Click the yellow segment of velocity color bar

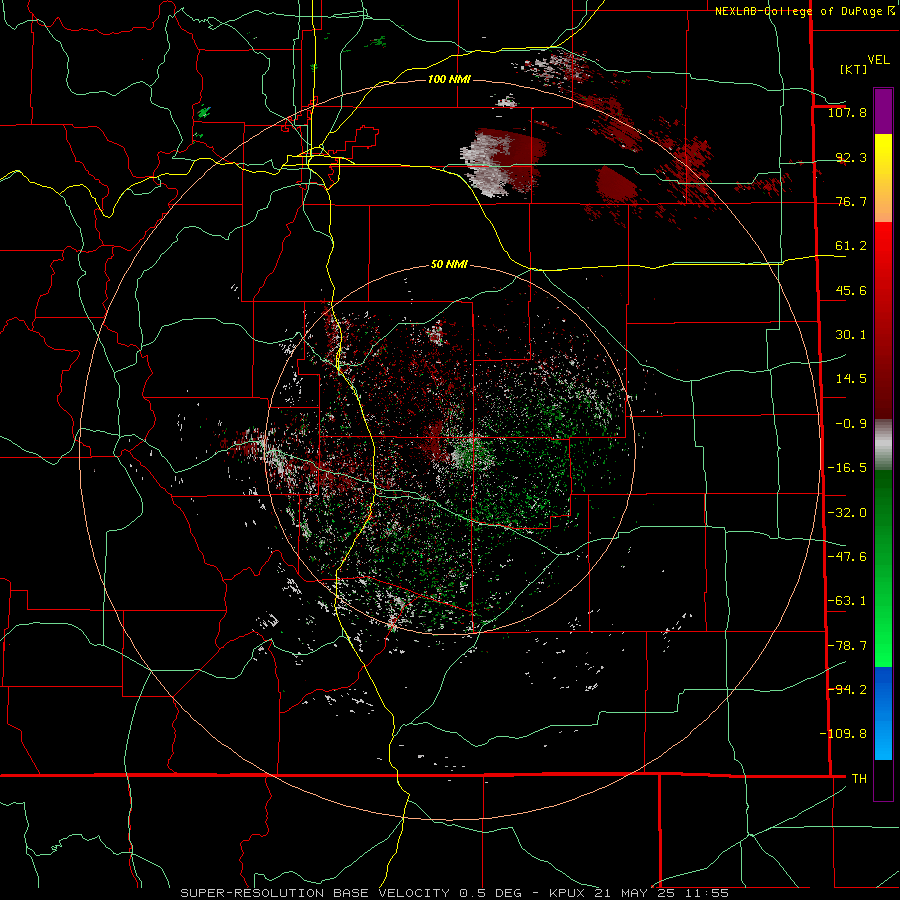pyautogui.click(x=883, y=178)
